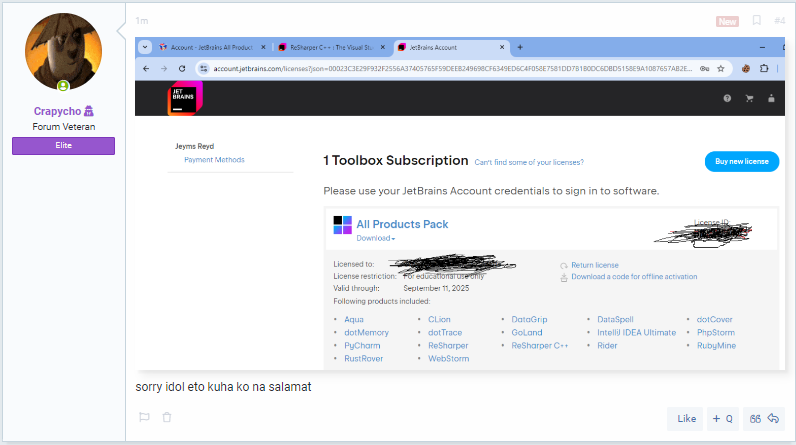This screenshot has height=445, width=796.
Task: Open the ReSharper C++ product link
Action: tap(540, 346)
